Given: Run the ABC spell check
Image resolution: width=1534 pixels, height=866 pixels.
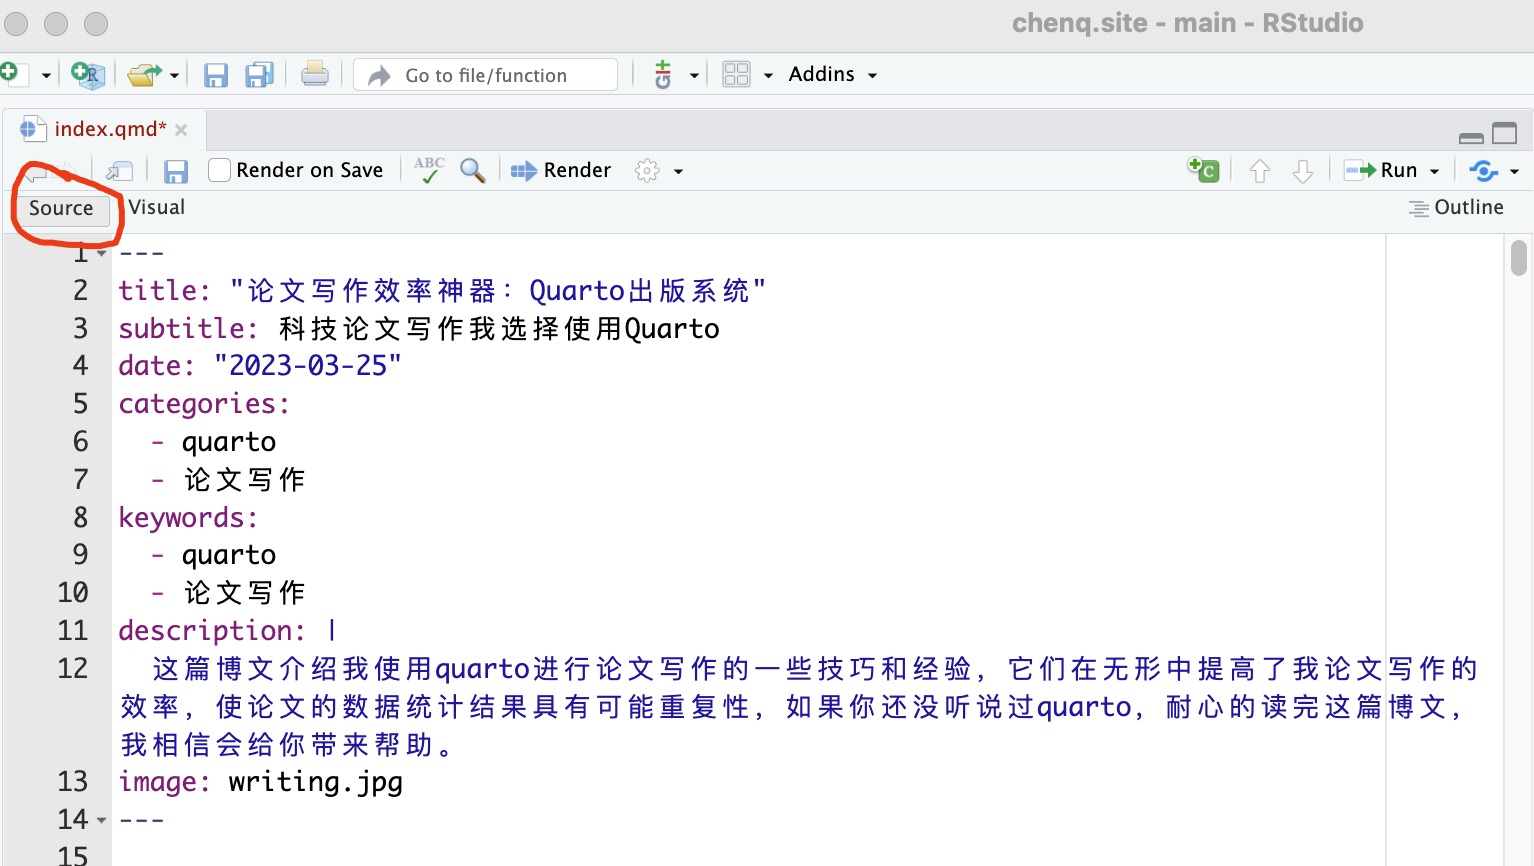Looking at the screenshot, I should [429, 170].
